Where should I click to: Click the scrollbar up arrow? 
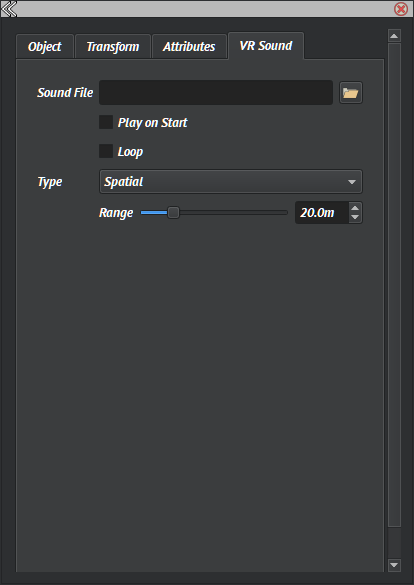[394, 36]
